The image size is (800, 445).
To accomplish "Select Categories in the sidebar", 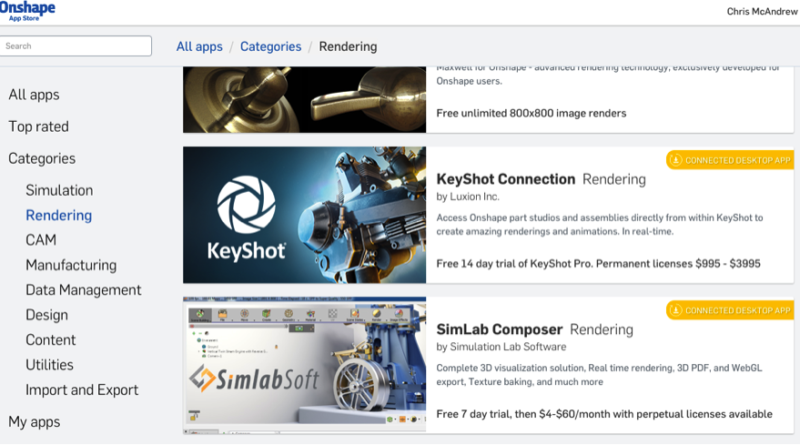I will point(42,159).
